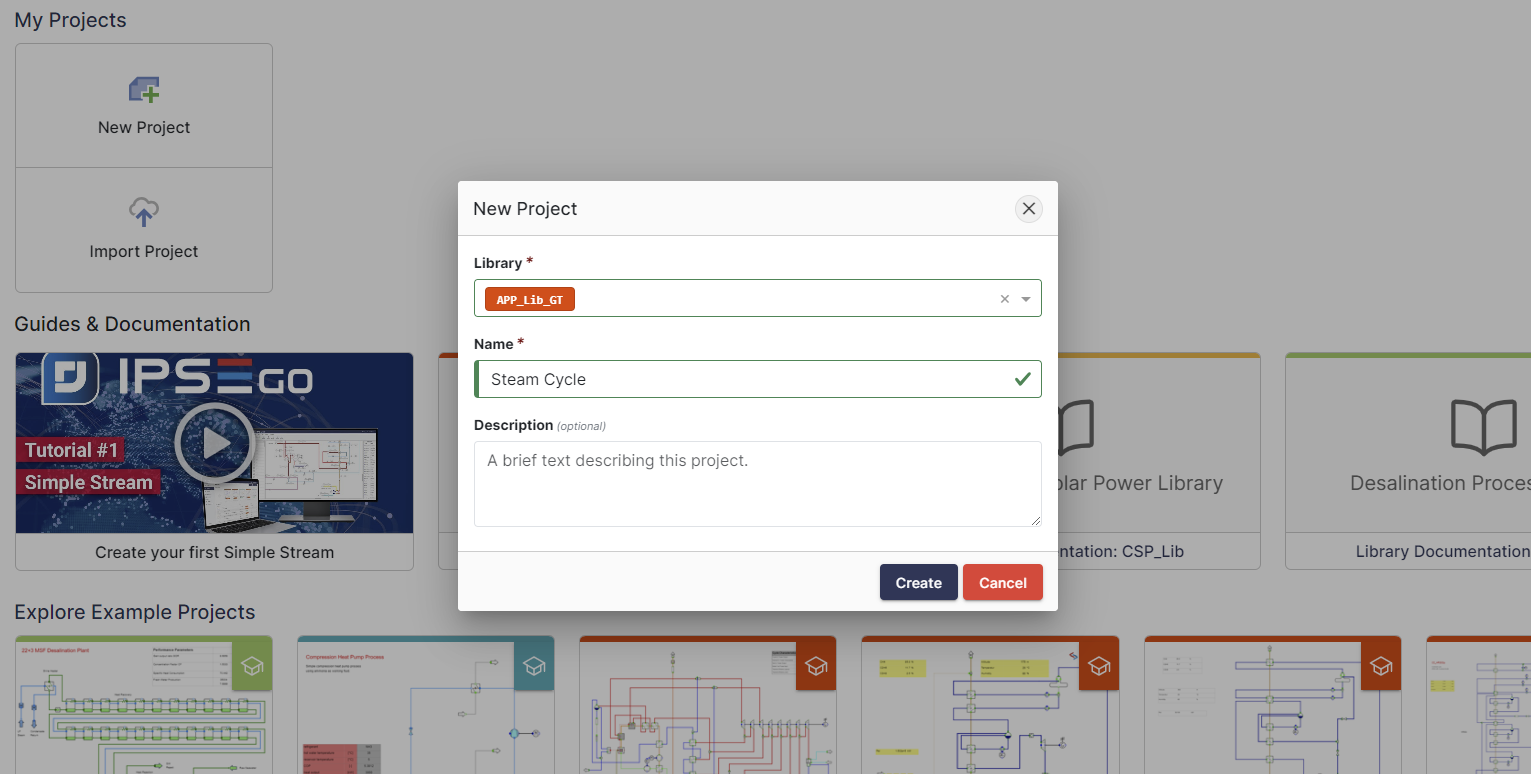
Task: Click the Import Project cloud icon
Action: coord(144,212)
